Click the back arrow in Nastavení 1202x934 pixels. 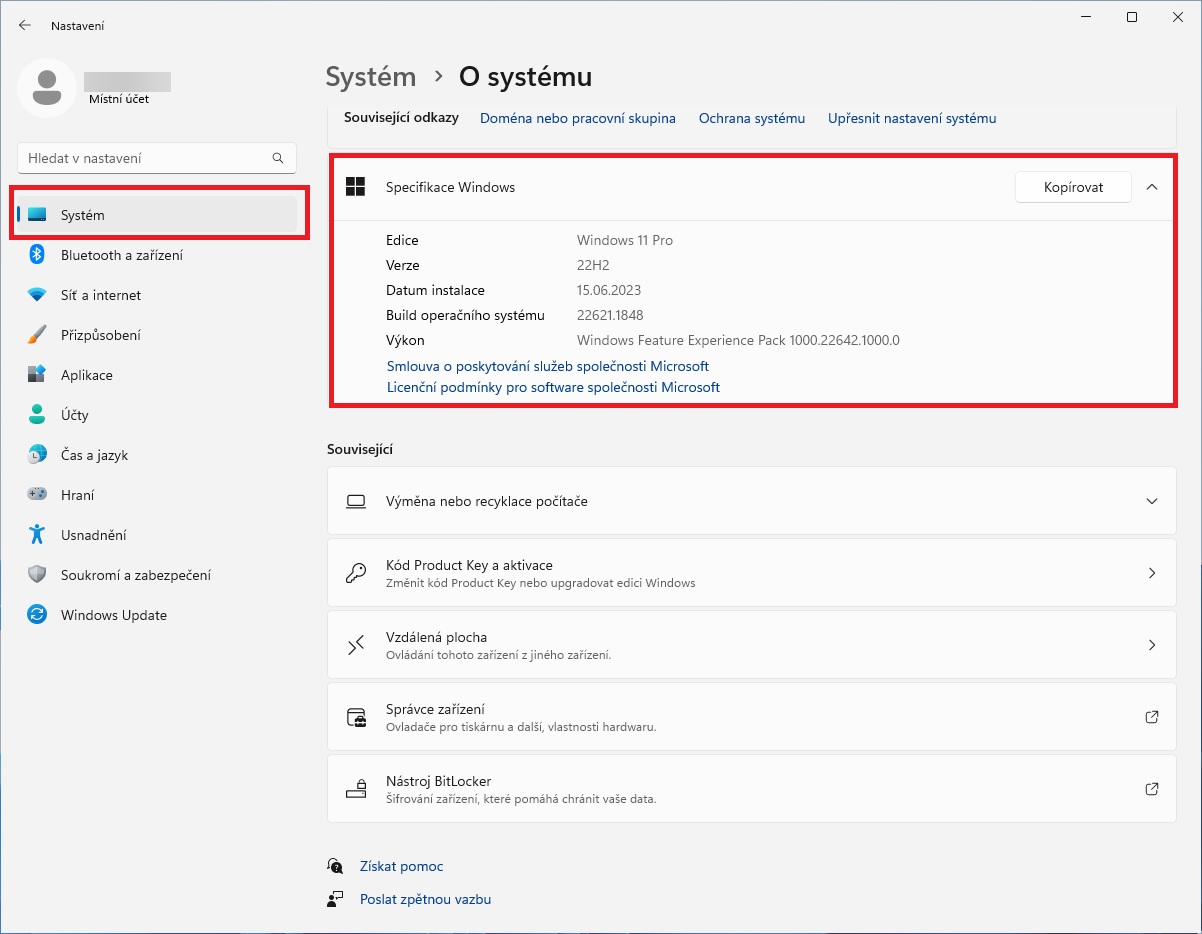point(25,25)
